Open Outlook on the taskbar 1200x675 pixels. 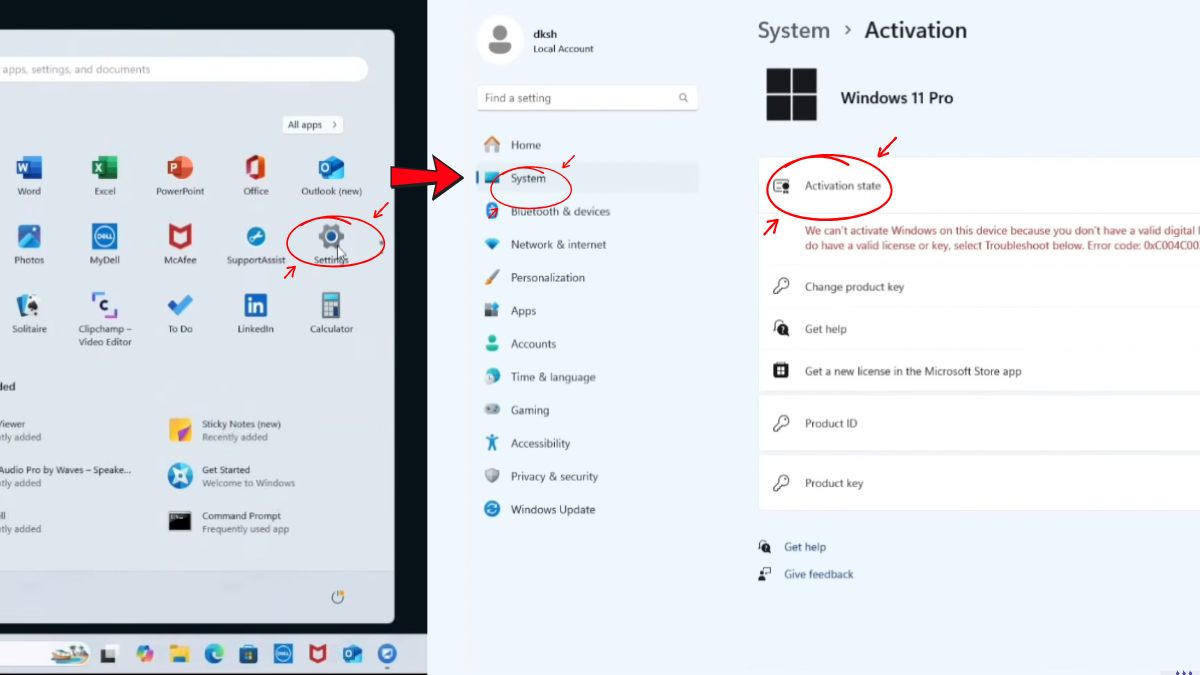click(x=352, y=654)
